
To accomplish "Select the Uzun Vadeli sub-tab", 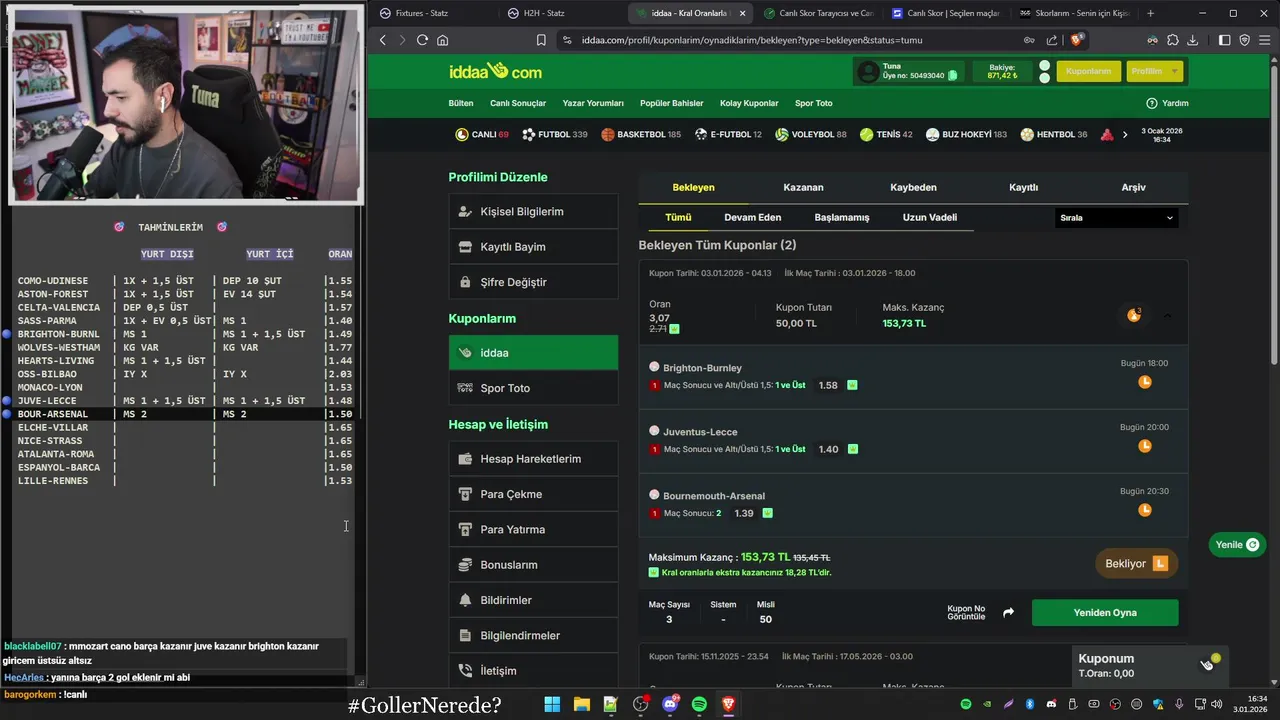I will [x=930, y=217].
